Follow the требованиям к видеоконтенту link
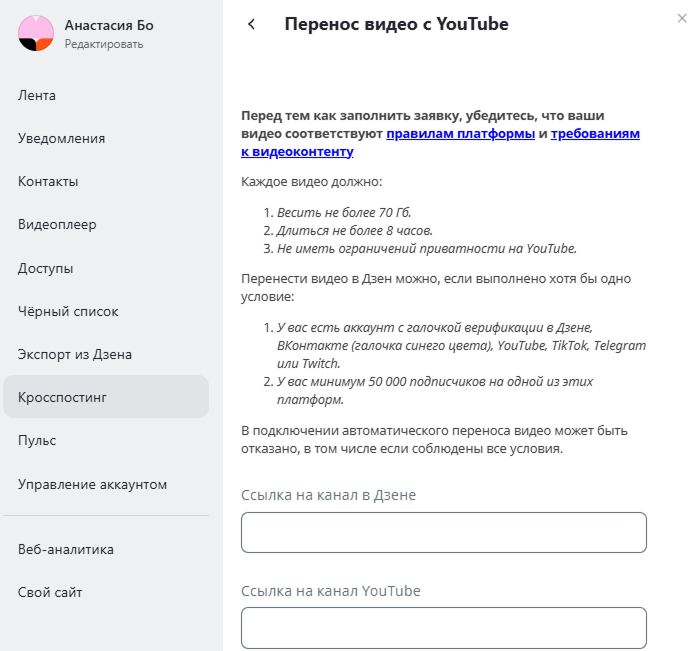This screenshot has width=691, height=651. 596,134
